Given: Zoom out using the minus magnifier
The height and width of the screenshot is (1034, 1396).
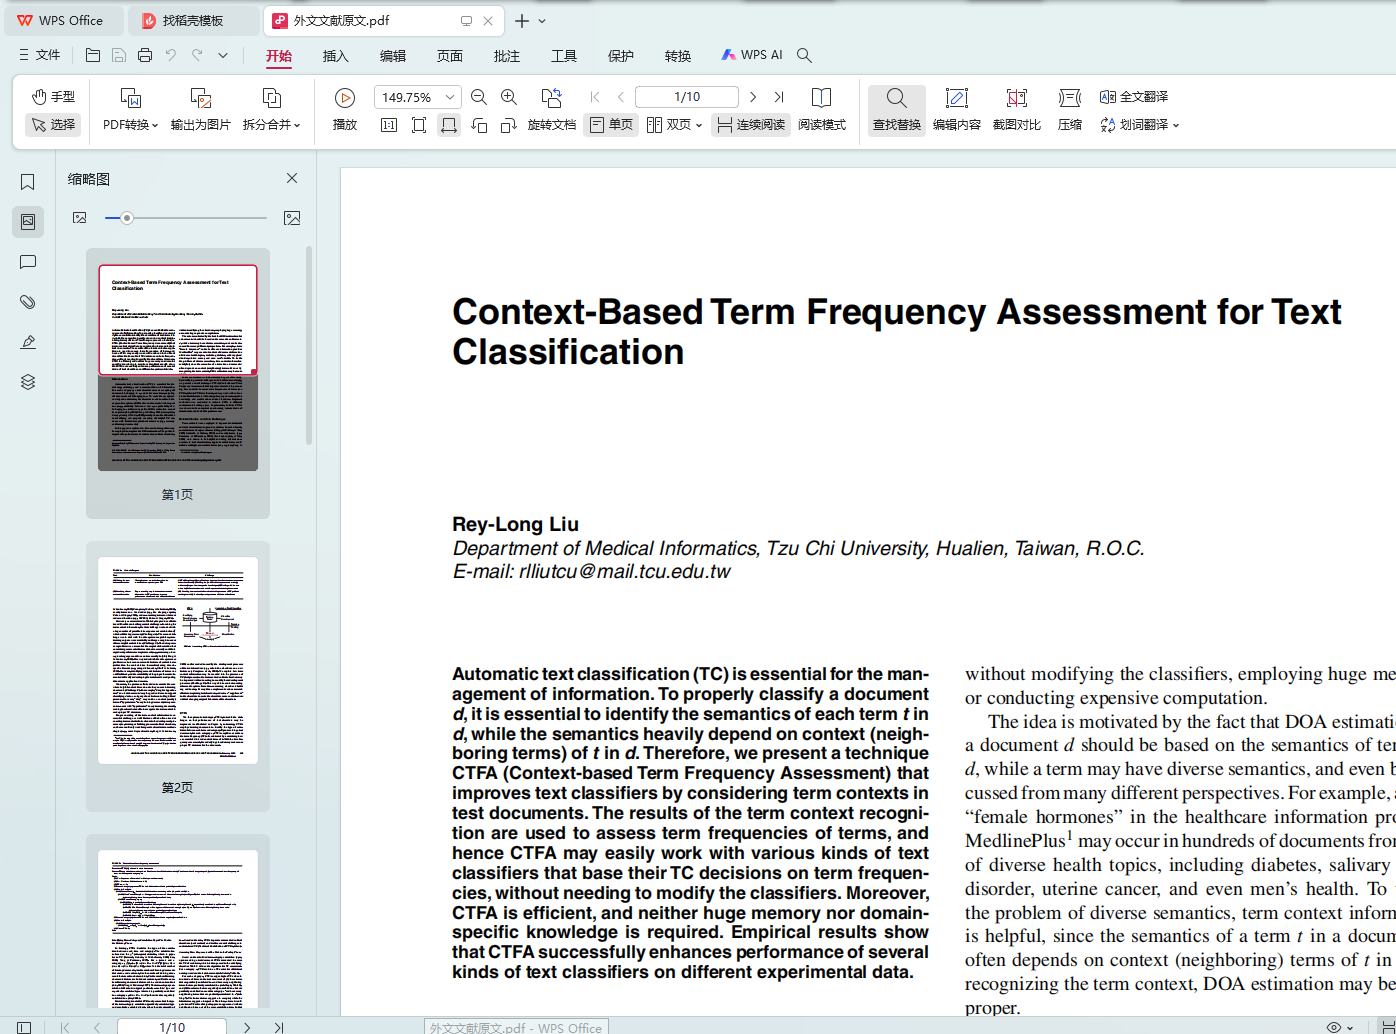Looking at the screenshot, I should 479,97.
